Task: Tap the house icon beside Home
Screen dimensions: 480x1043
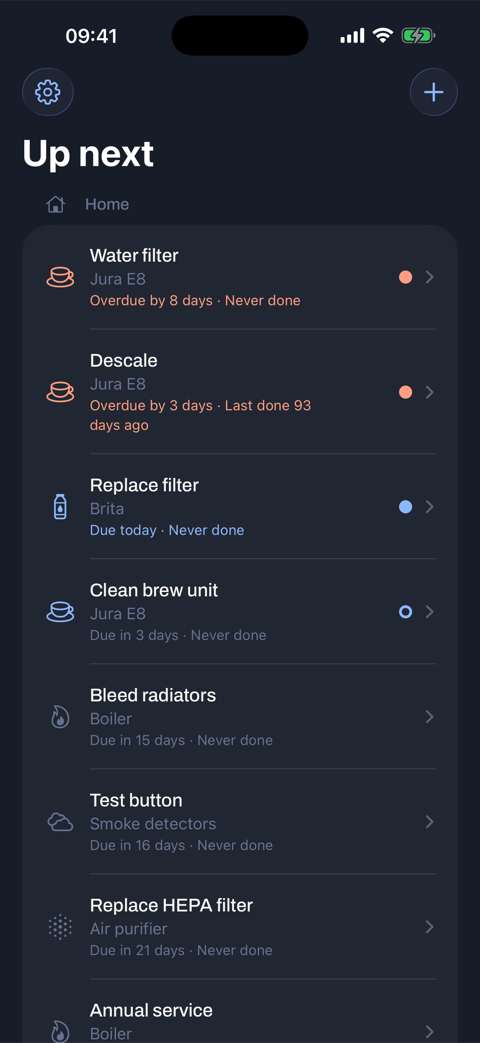Action: point(55,204)
